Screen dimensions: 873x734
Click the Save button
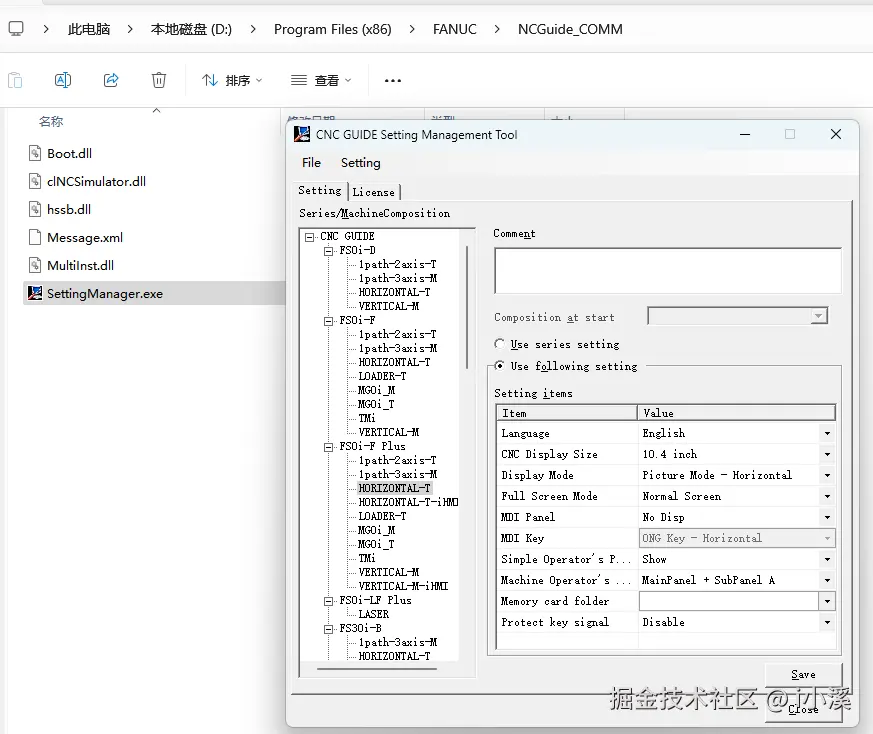click(x=803, y=674)
